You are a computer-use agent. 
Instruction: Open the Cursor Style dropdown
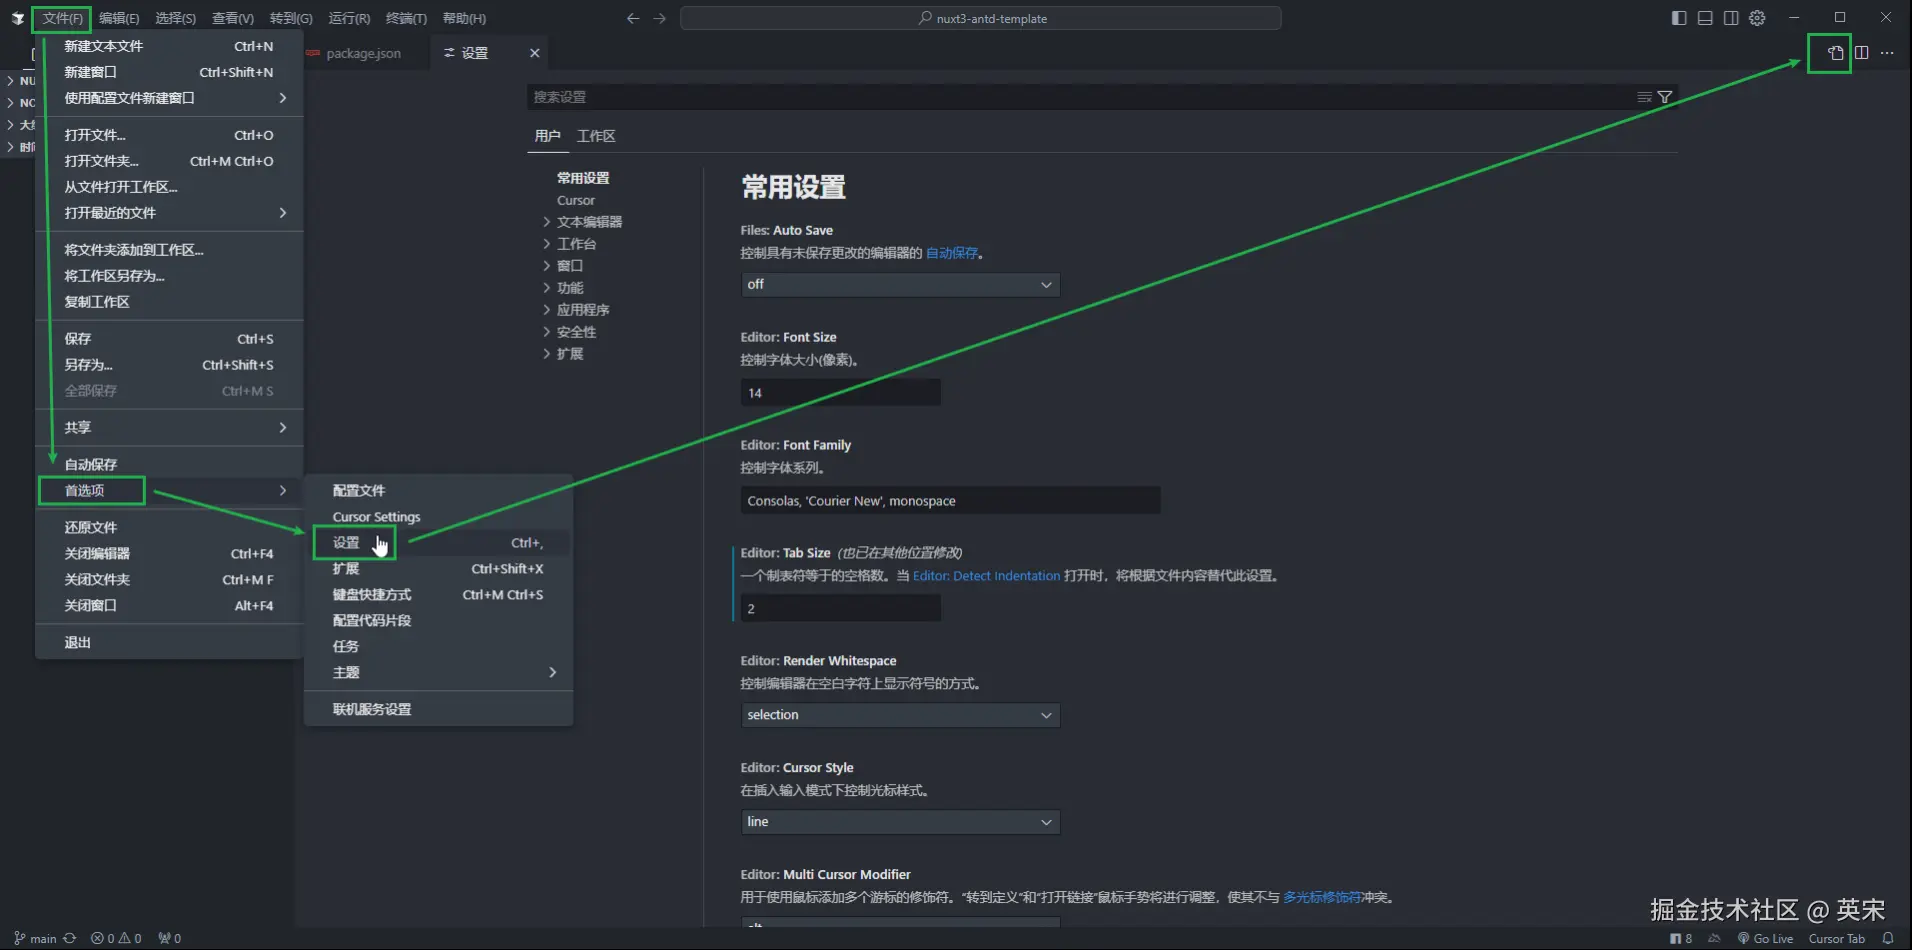coord(900,822)
